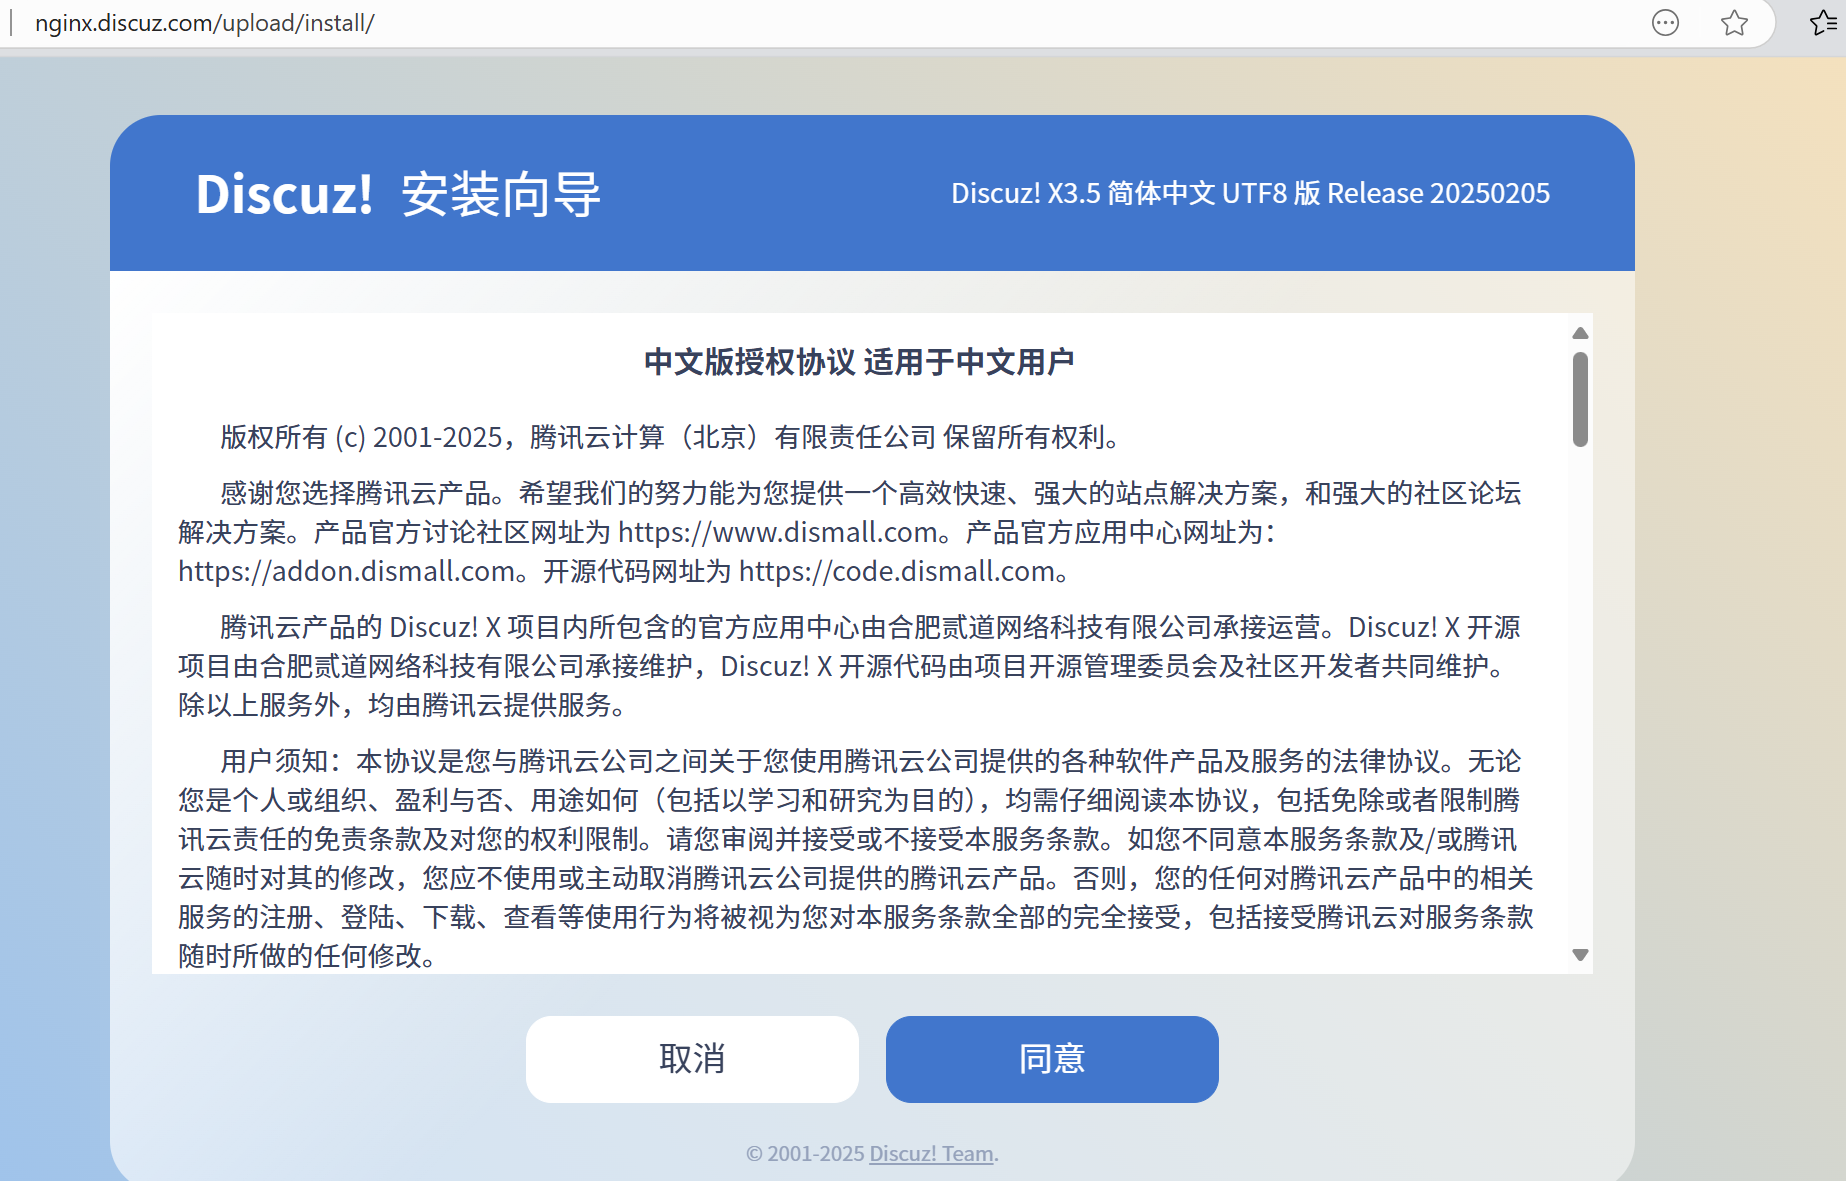Click the paragraph starting with 用户须知
Viewport: 1846px width, 1181px height.
[x=856, y=858]
